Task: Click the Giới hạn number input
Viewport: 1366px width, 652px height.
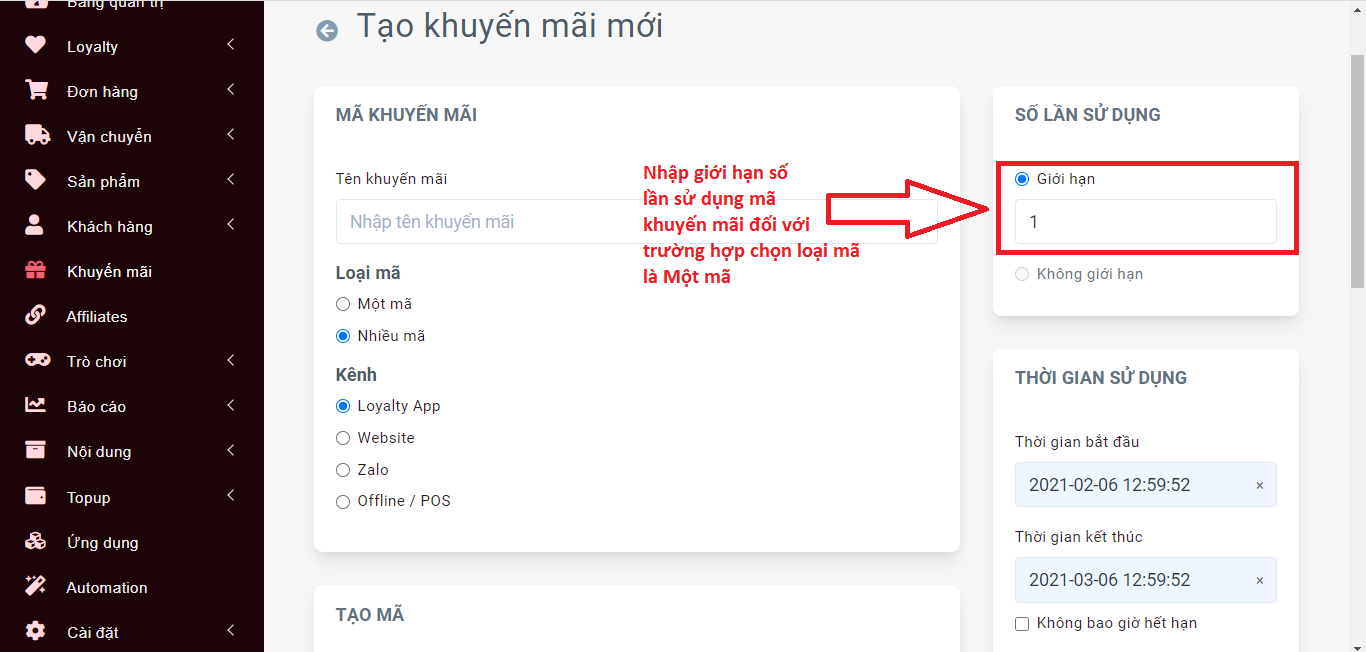Action: [x=1145, y=222]
